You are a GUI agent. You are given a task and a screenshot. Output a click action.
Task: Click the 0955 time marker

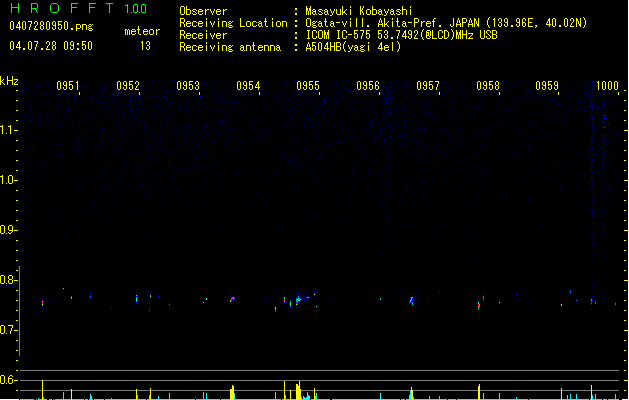(x=308, y=86)
